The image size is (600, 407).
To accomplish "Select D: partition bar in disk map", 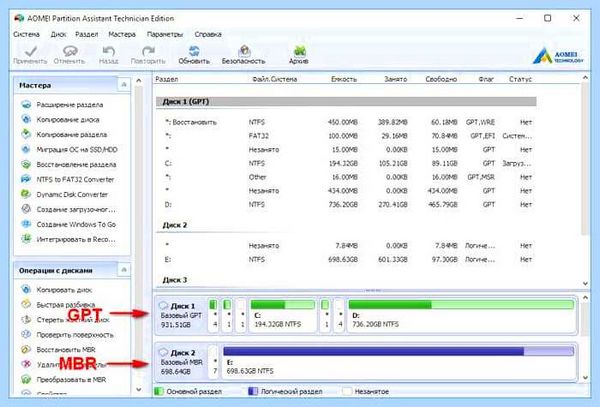I will pyautogui.click(x=461, y=315).
